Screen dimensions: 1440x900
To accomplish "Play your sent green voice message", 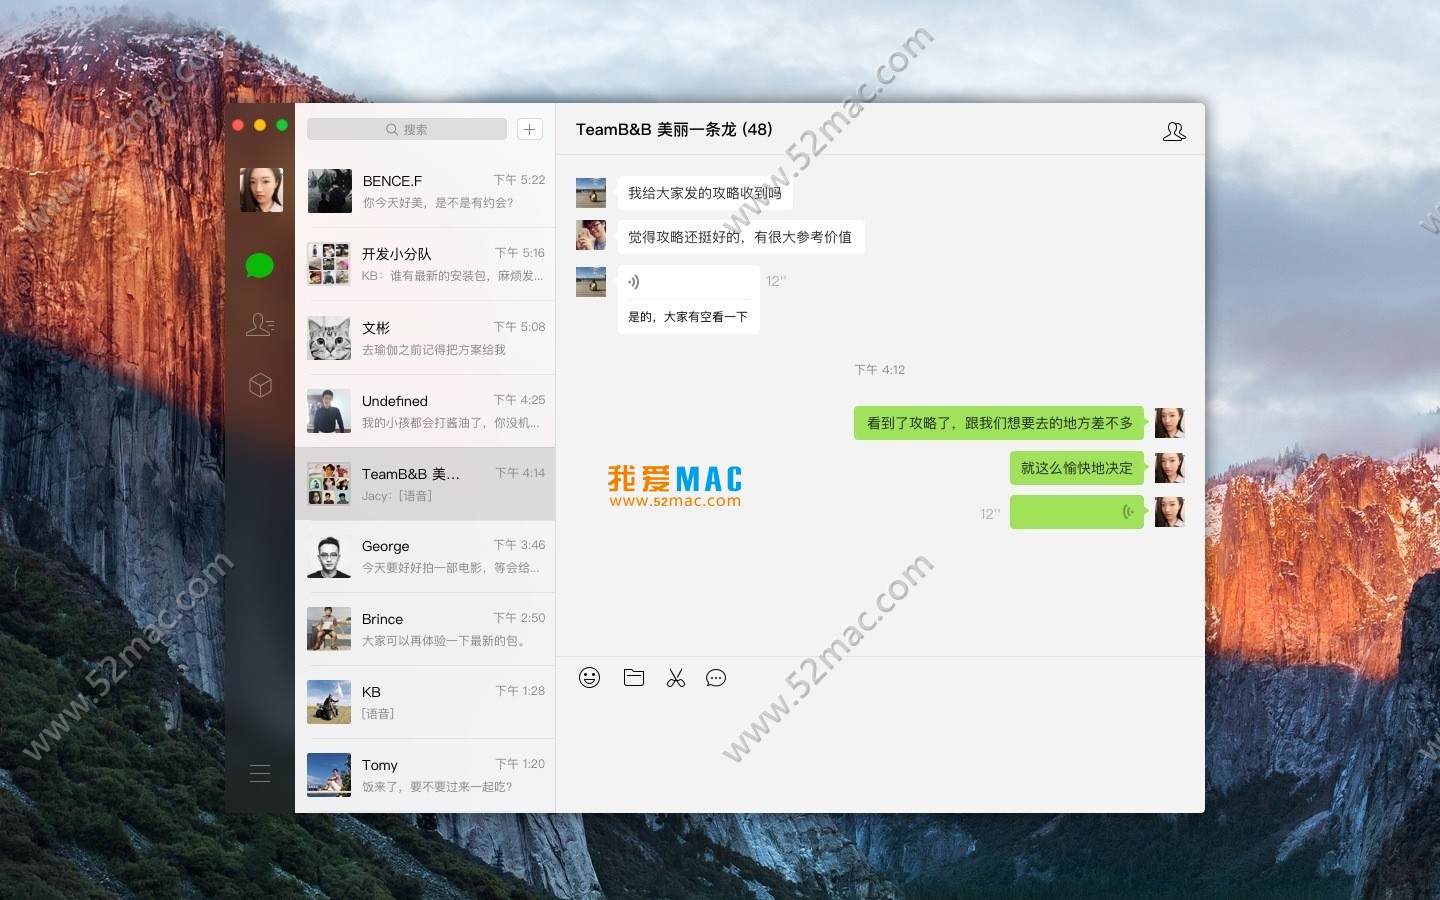I will coord(1077,512).
